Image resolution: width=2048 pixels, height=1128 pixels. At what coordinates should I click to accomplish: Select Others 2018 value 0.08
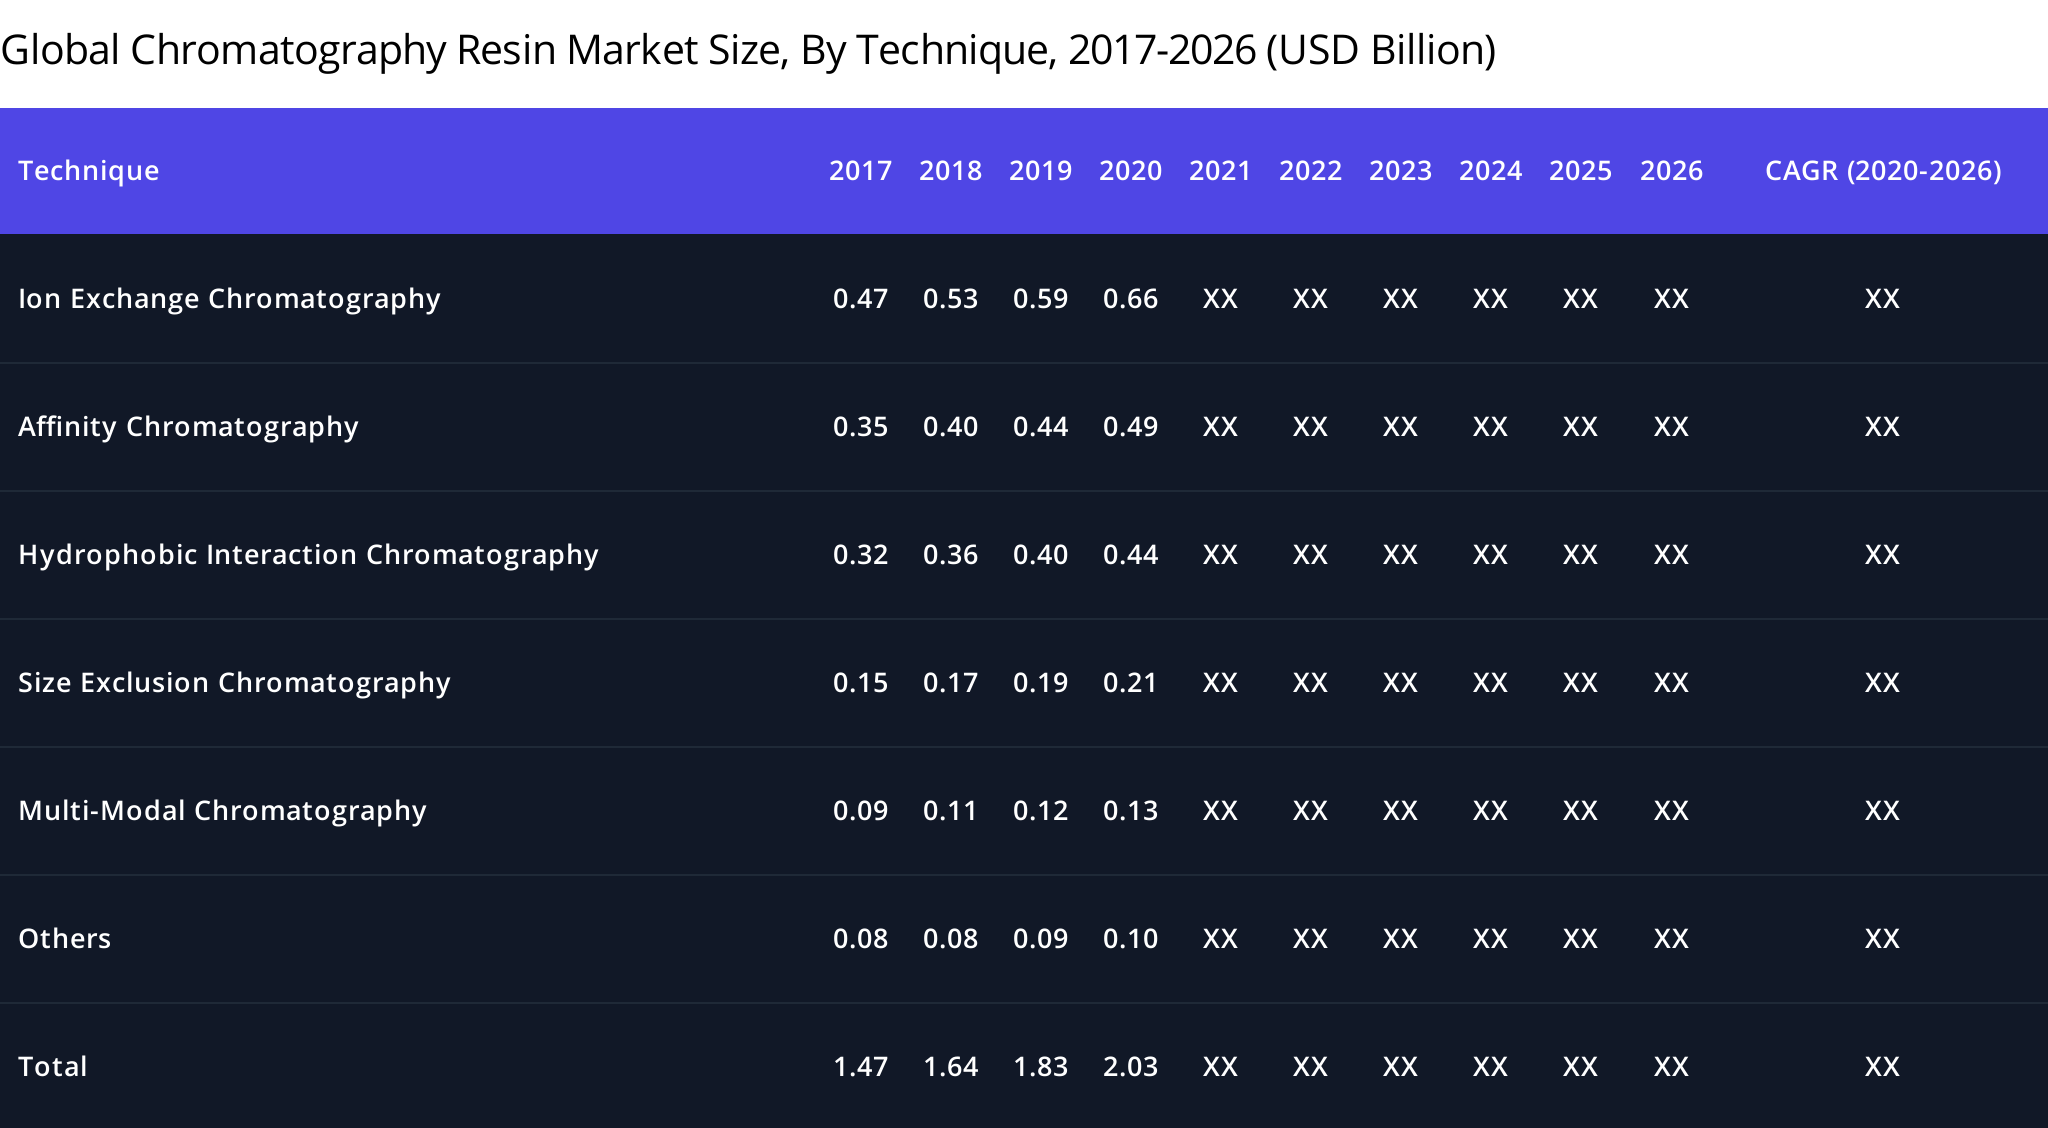coord(950,939)
